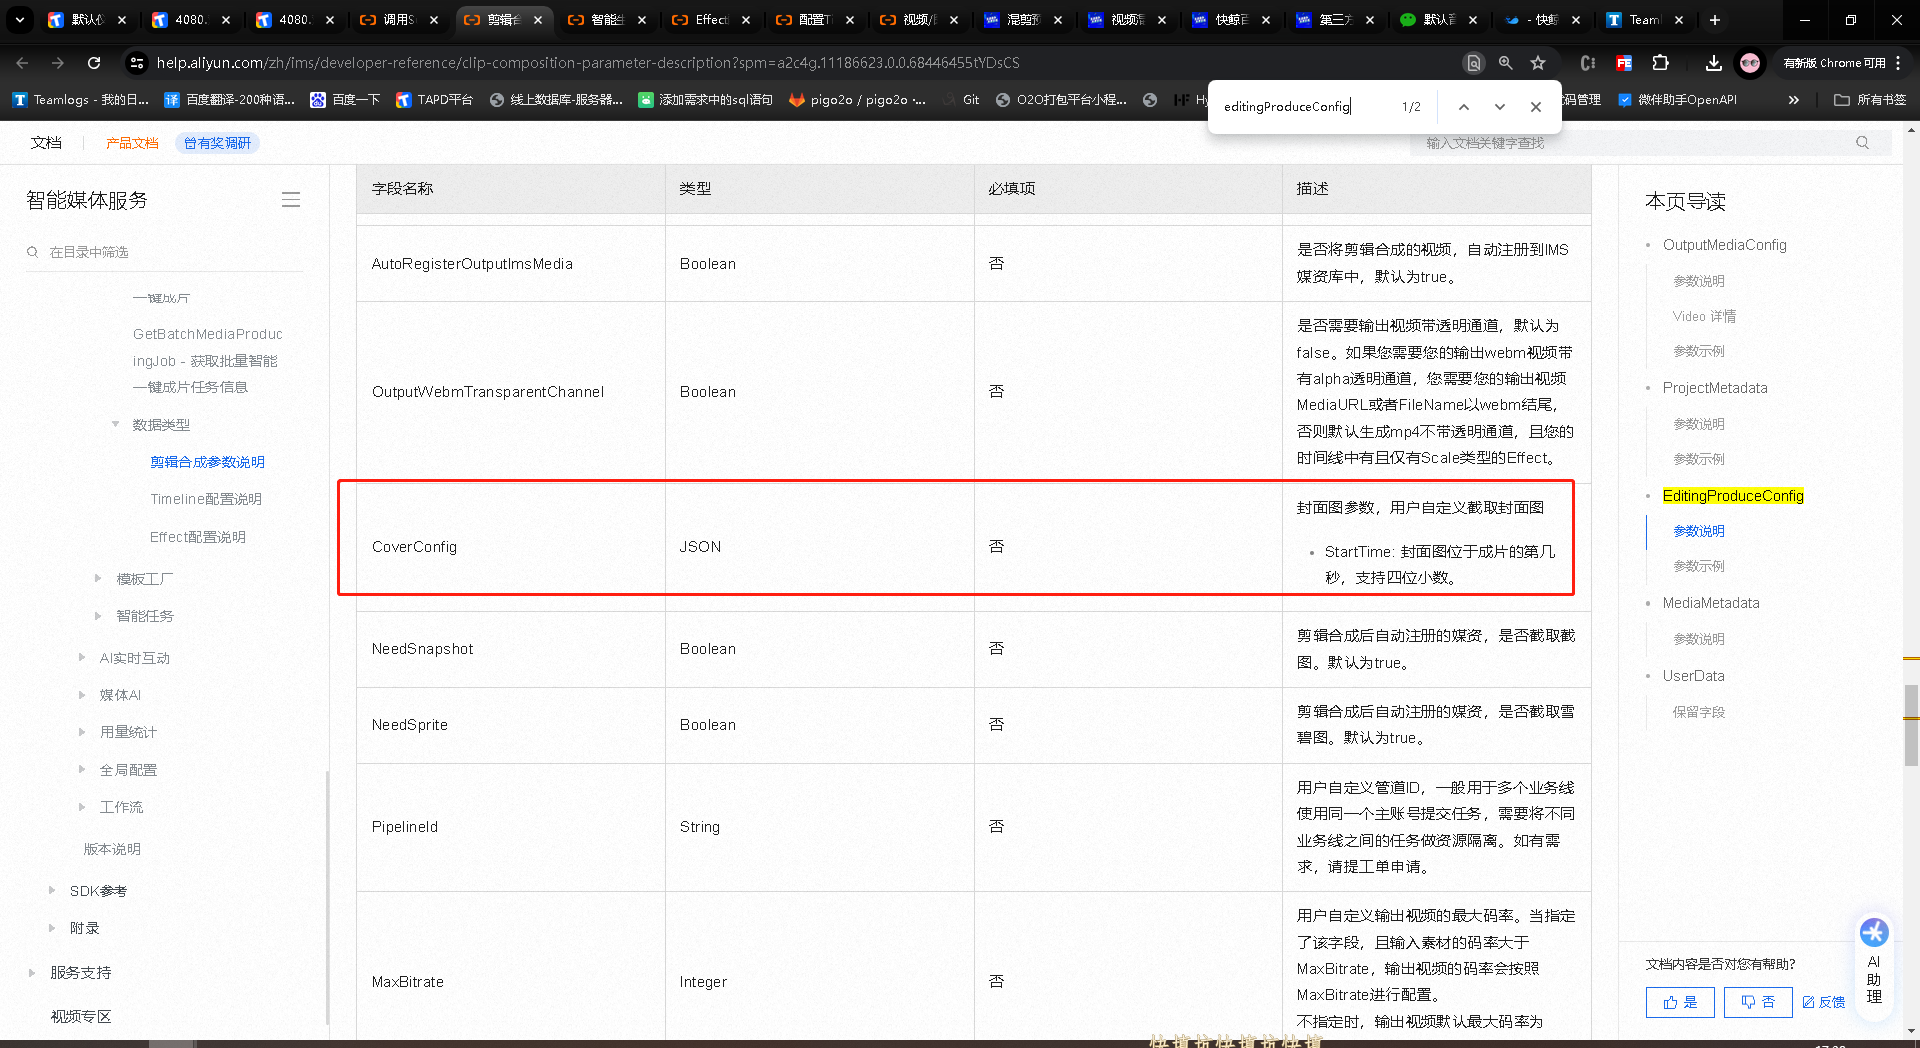Open the Chrome zoom indicator icon
1920x1048 pixels.
(x=1505, y=63)
